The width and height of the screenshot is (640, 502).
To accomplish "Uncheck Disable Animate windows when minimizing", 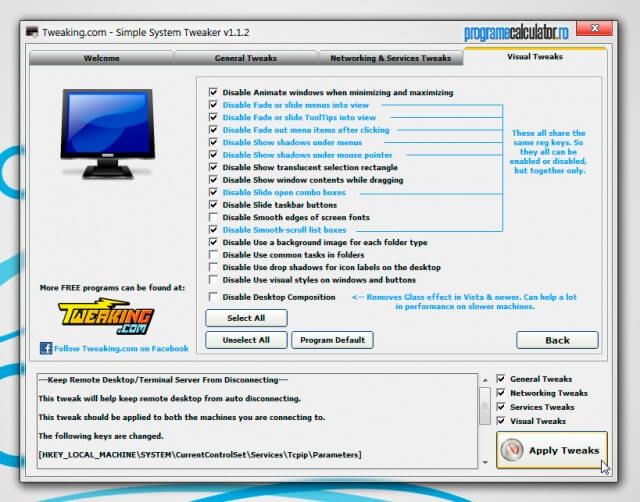I will pos(213,92).
